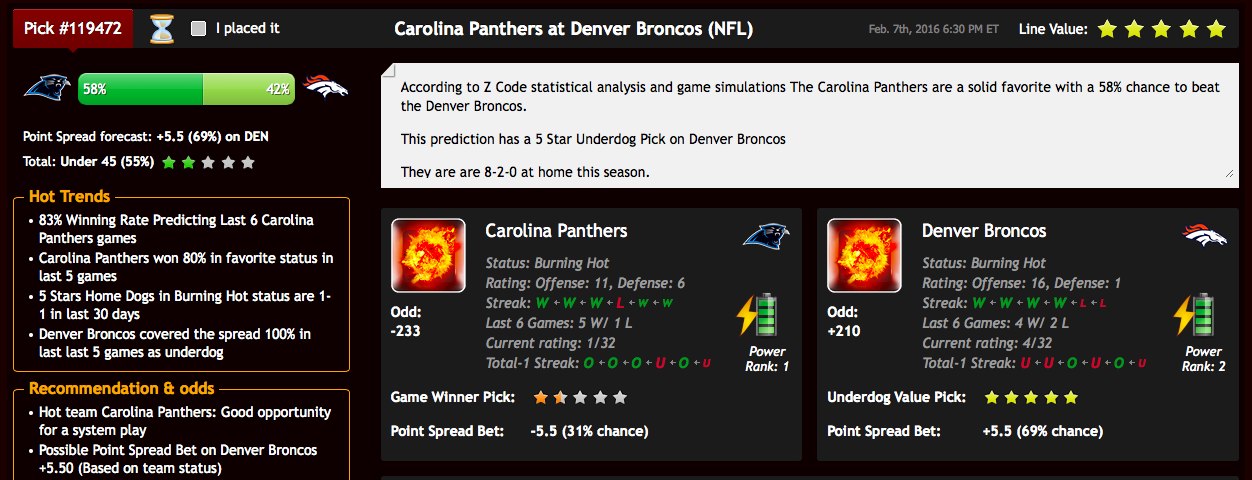Click the Denver Broncos team name heading
Viewport: 1252px width, 480px height.
pos(984,231)
